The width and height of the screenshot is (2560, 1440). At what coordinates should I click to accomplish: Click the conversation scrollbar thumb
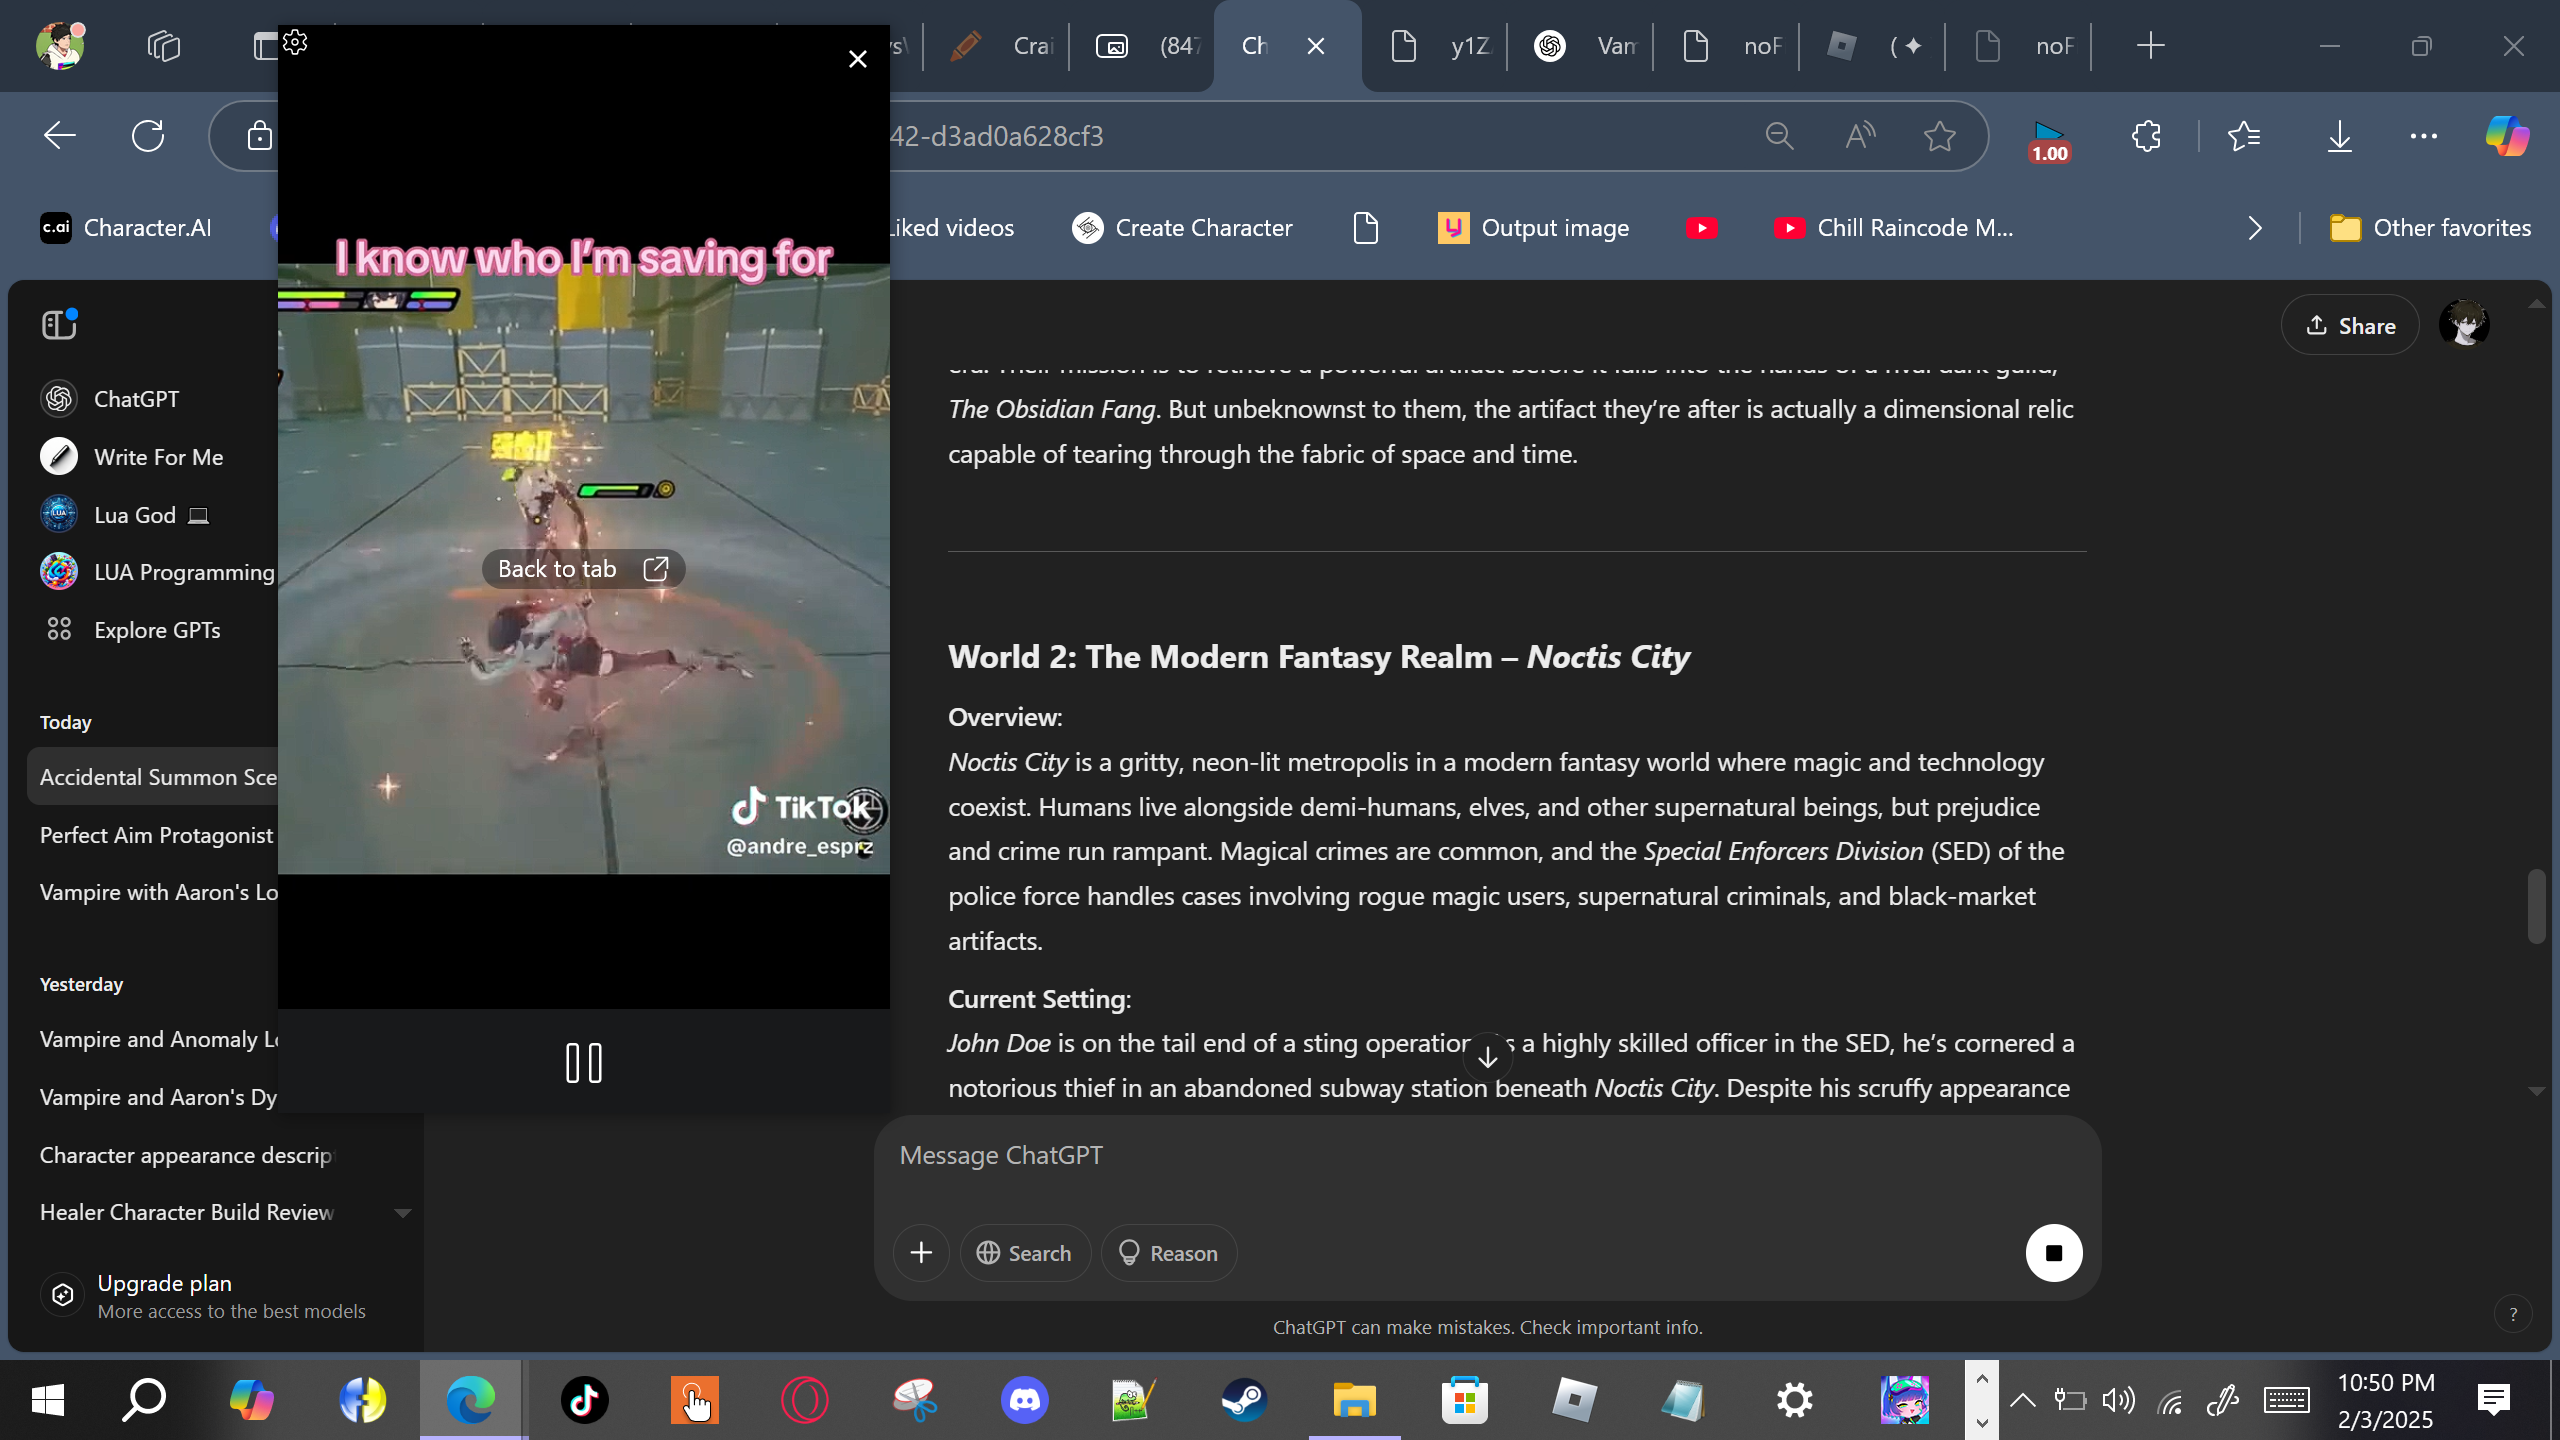(x=2536, y=906)
